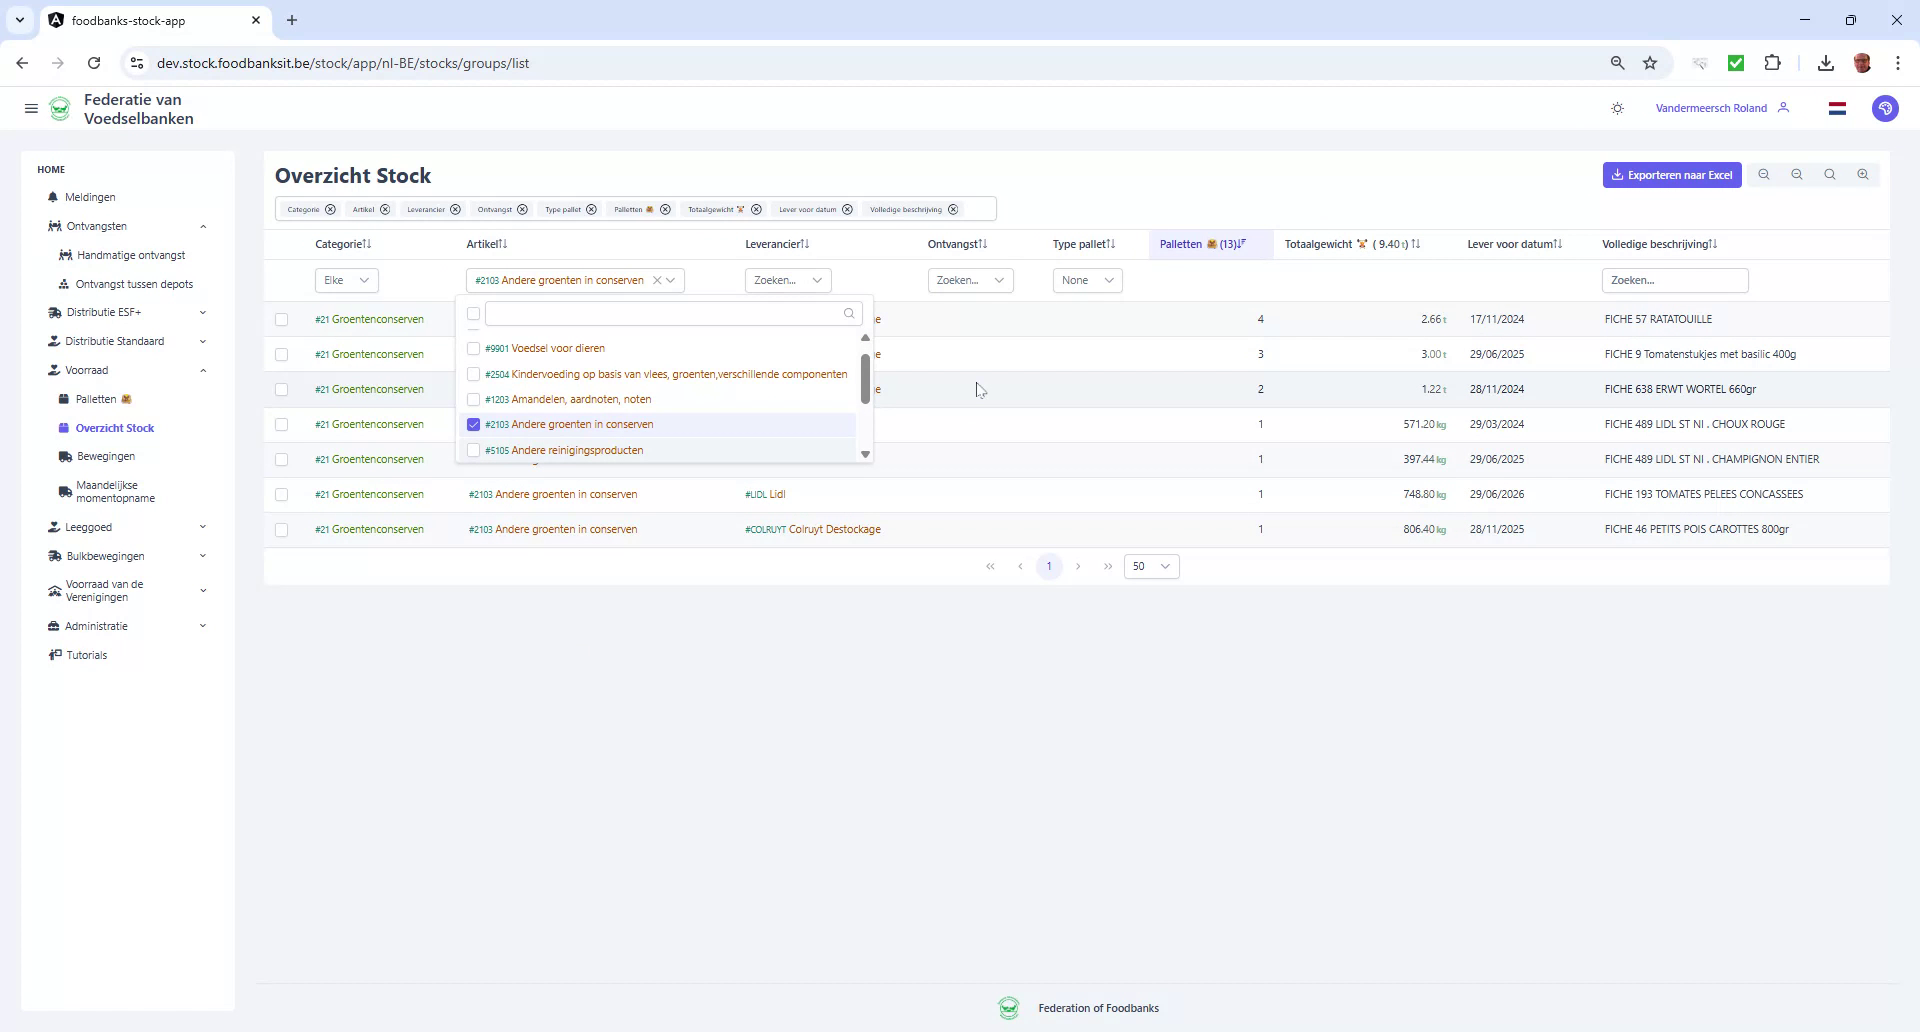Screen dimensions: 1920x1032
Task: Zoom in using the magnifier plus icon
Action: [1862, 174]
